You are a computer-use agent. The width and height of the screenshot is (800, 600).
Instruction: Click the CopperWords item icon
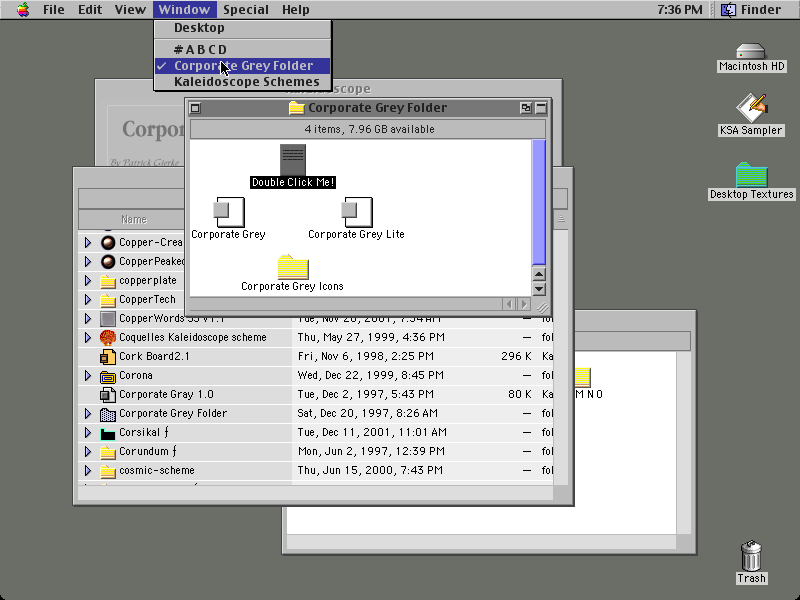(x=108, y=318)
